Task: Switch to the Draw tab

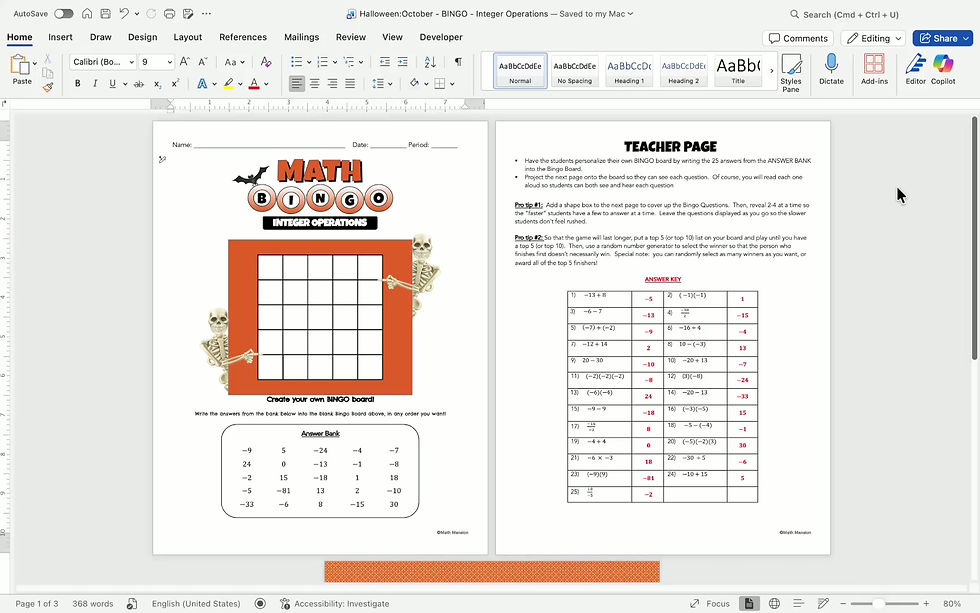Action: pos(101,37)
